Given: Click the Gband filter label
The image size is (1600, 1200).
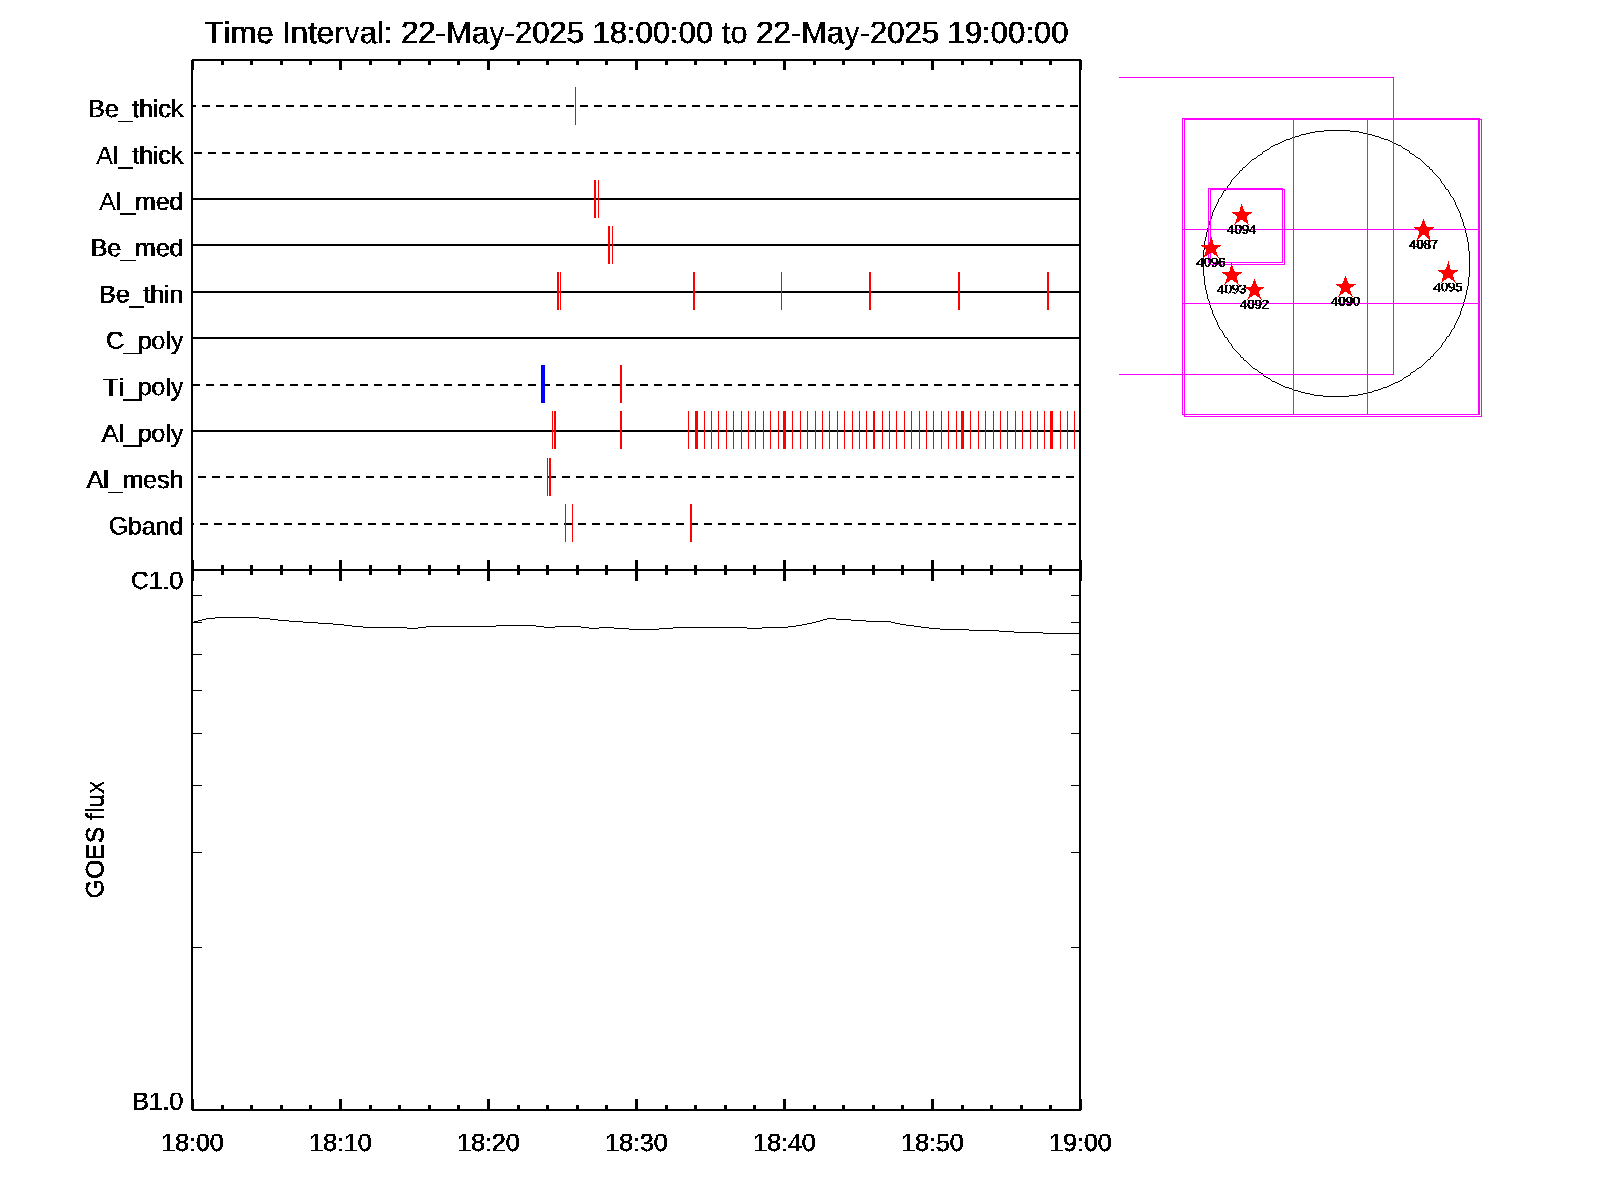Looking at the screenshot, I should pyautogui.click(x=146, y=526).
